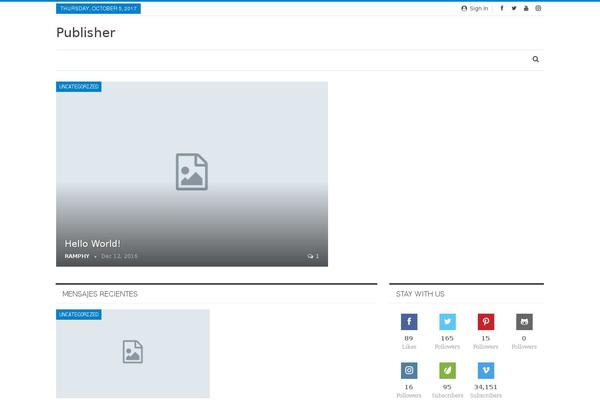Click the GitHub 0 Followers icon

(524, 322)
